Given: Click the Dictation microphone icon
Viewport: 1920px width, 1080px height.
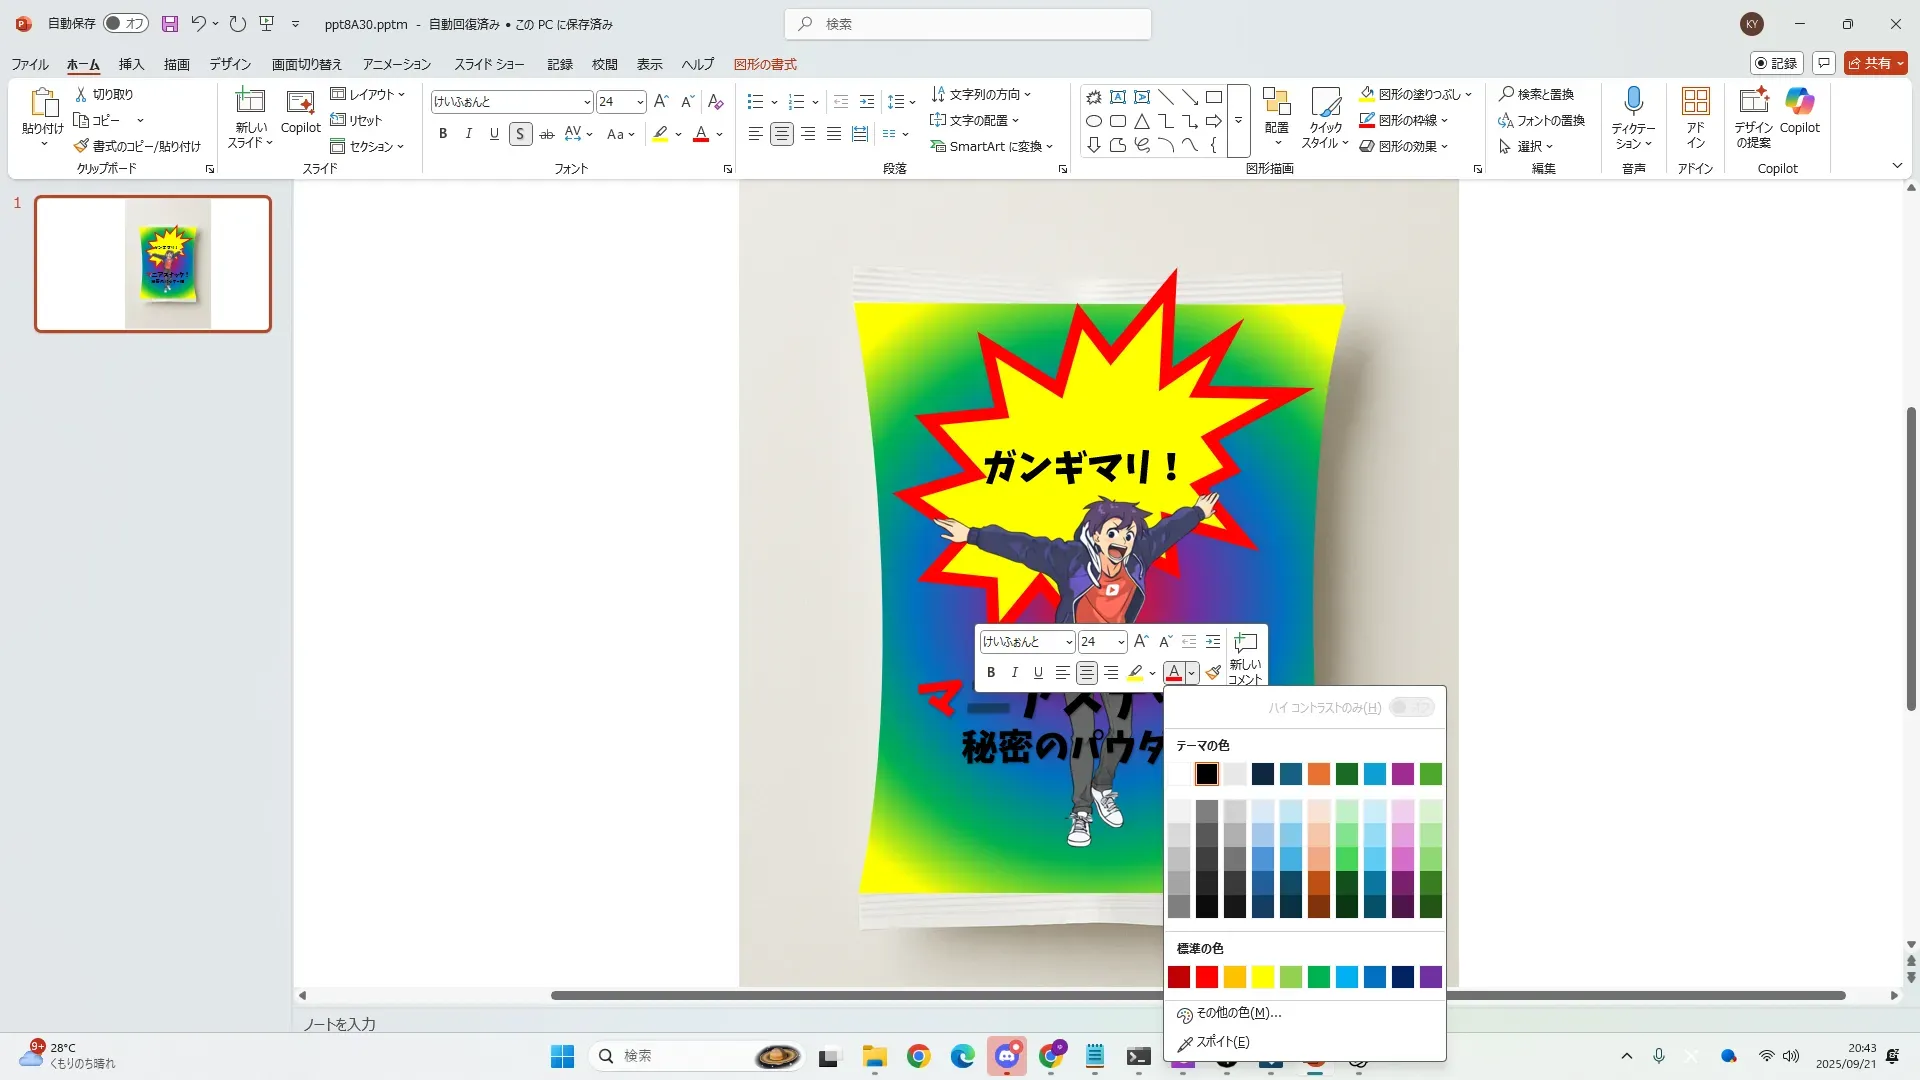Looking at the screenshot, I should point(1633,101).
